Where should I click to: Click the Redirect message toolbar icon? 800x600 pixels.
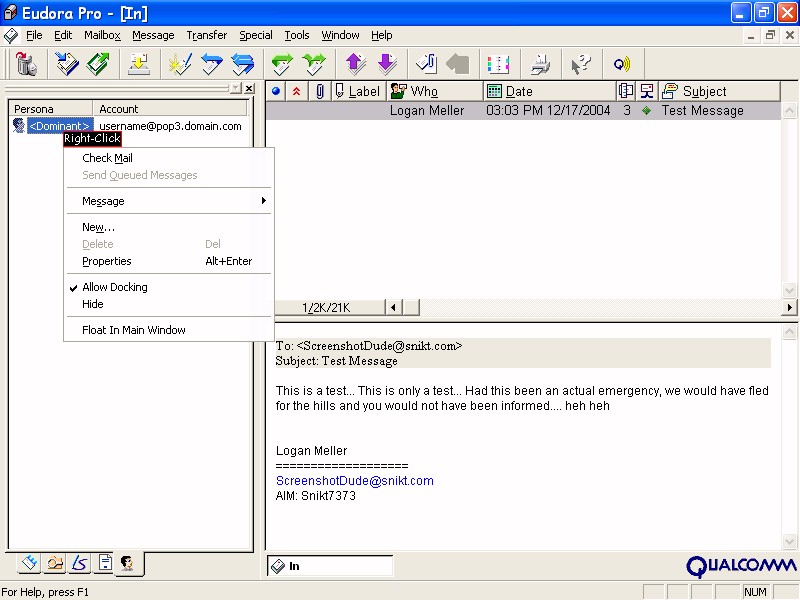[314, 64]
